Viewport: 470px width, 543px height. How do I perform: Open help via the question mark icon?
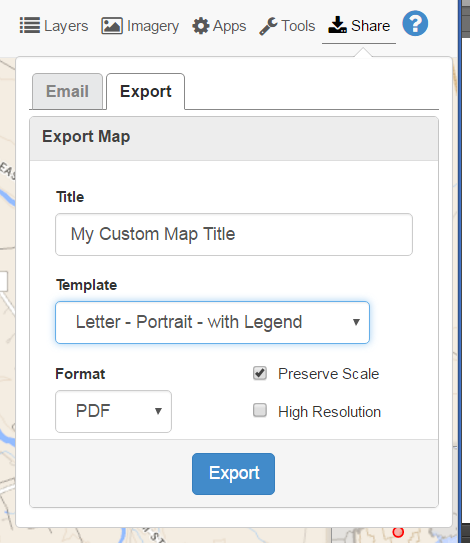coord(415,24)
